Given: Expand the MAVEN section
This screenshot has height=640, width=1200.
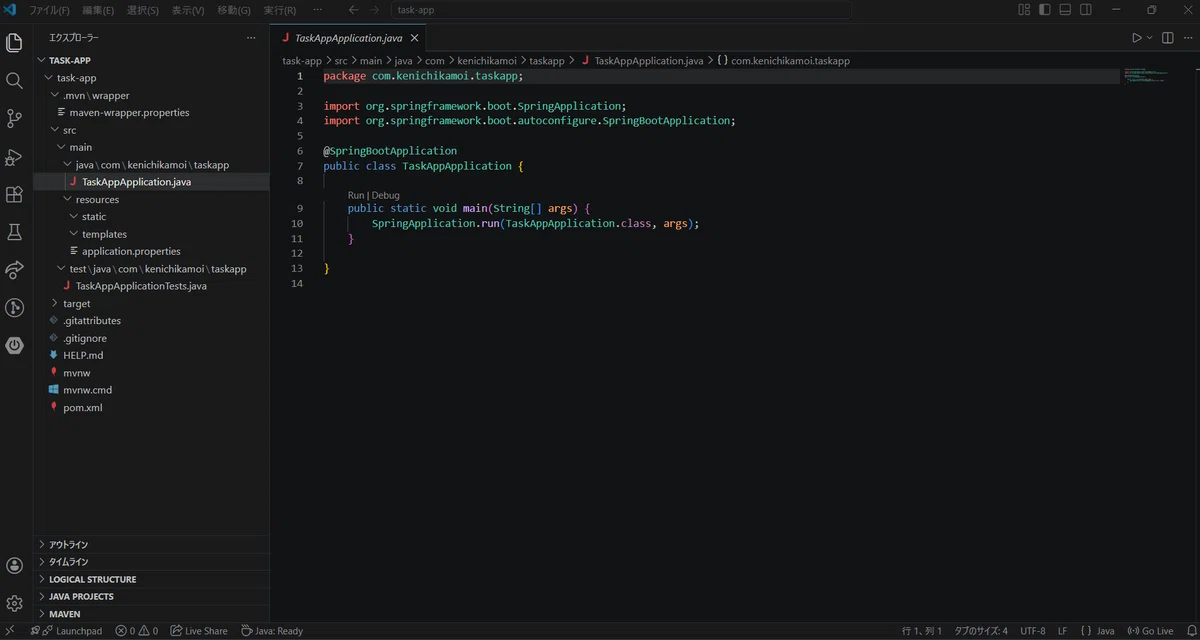Looking at the screenshot, I should pos(150,613).
